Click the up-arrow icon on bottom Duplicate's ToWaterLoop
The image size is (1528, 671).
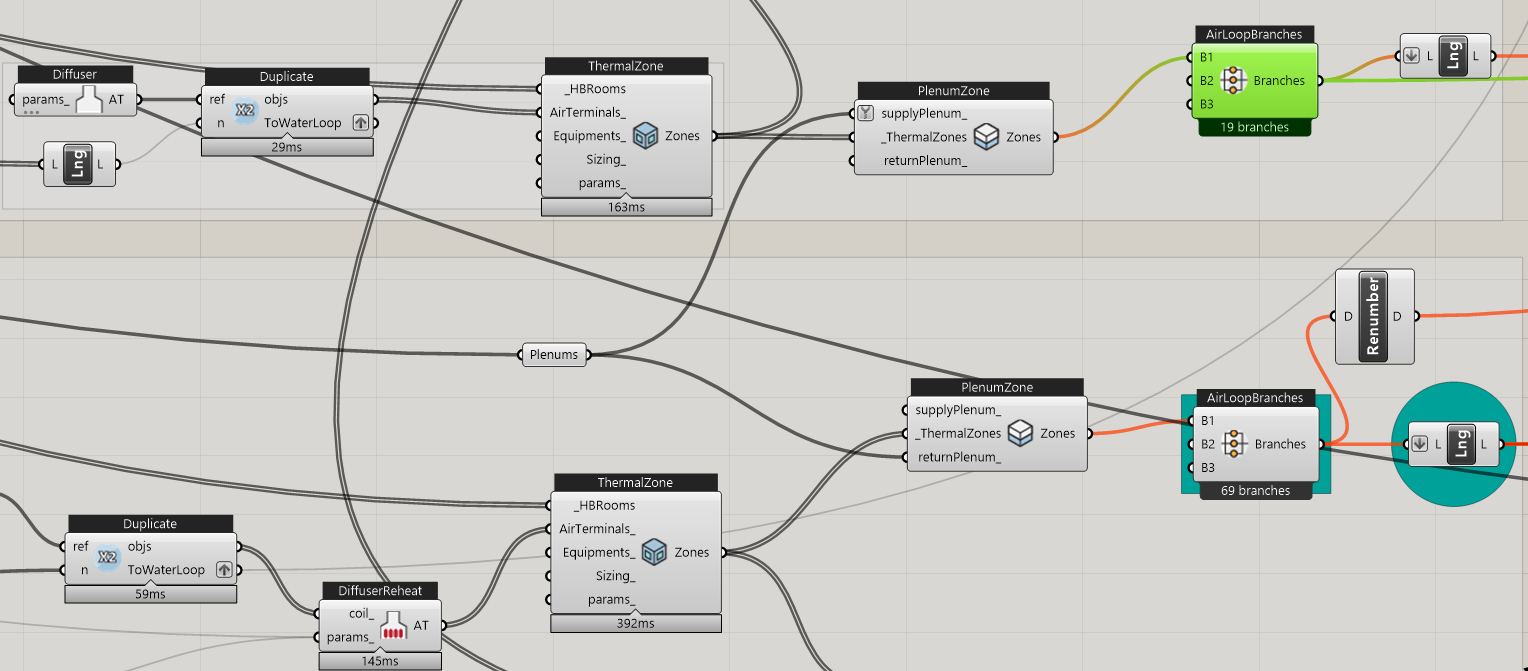224,570
